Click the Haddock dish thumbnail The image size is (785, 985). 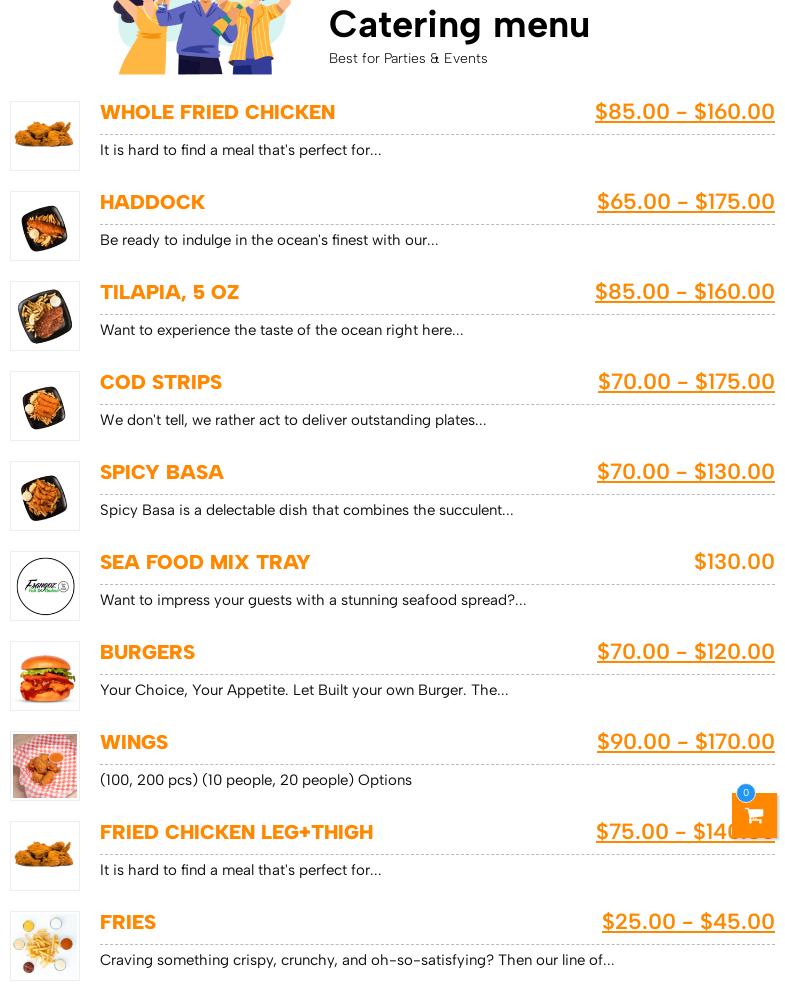point(45,226)
